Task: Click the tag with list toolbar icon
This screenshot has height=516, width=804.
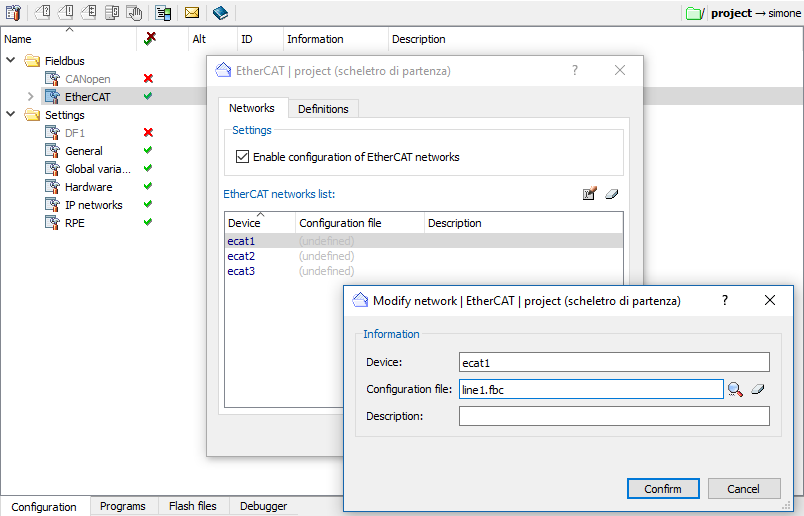Action: 89,12
